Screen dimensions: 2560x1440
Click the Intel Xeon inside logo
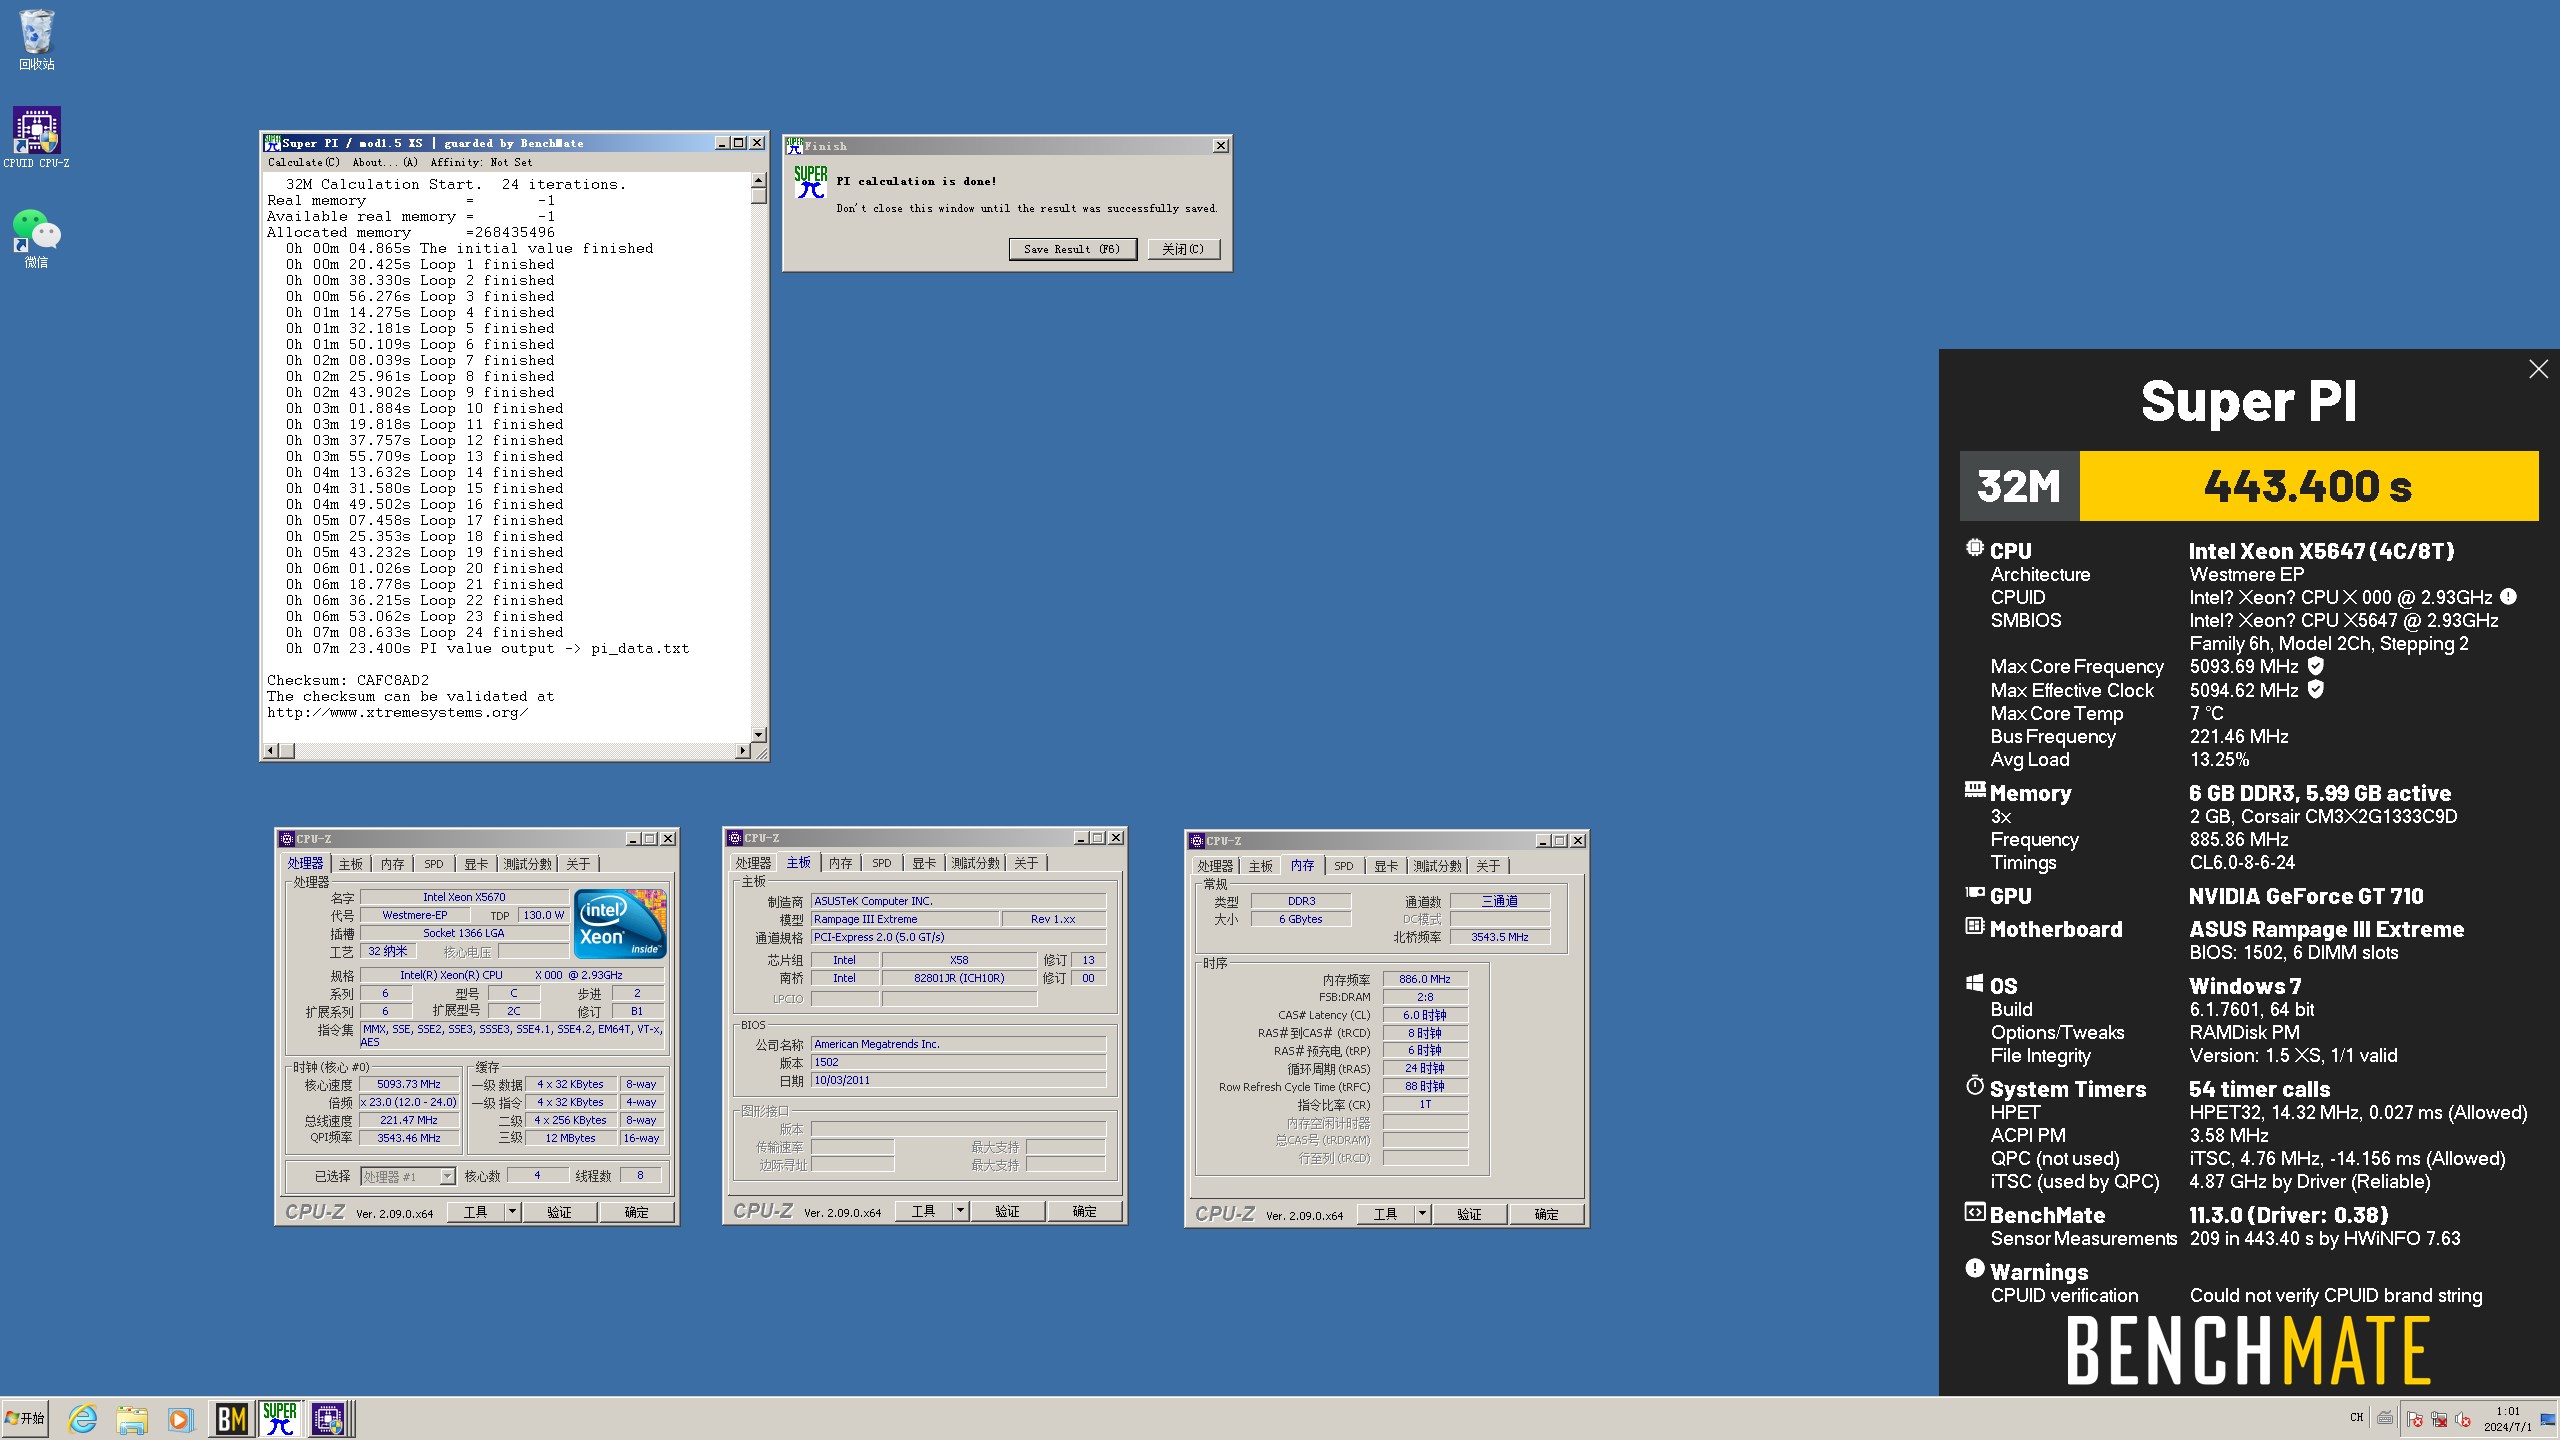pos(620,924)
